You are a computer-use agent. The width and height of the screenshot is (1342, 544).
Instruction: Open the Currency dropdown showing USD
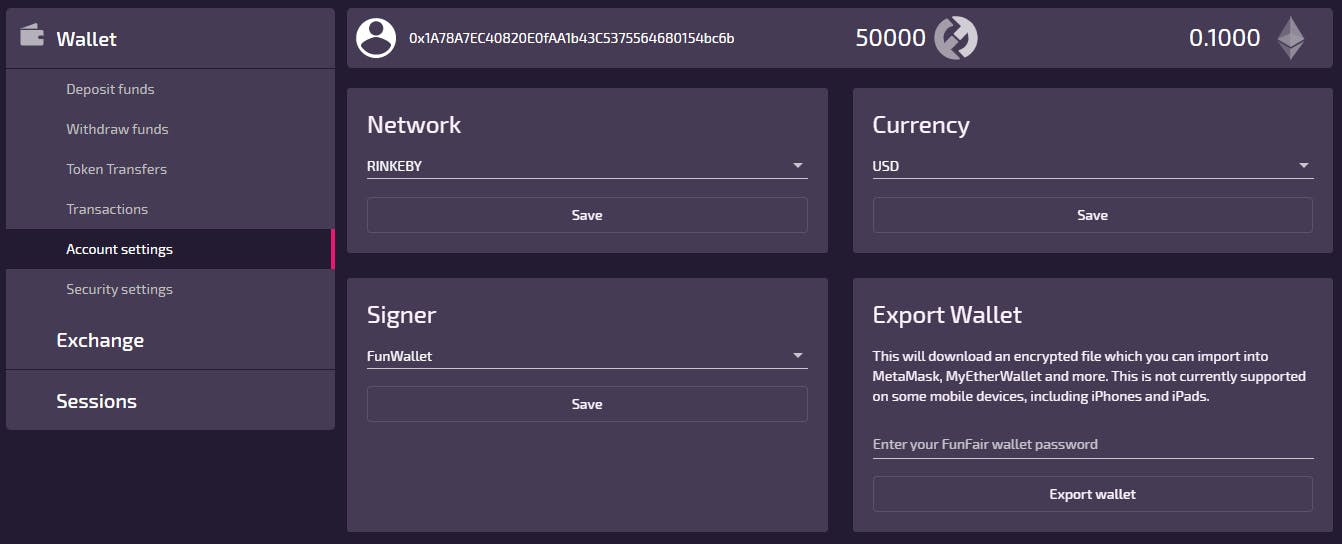(x=1092, y=166)
